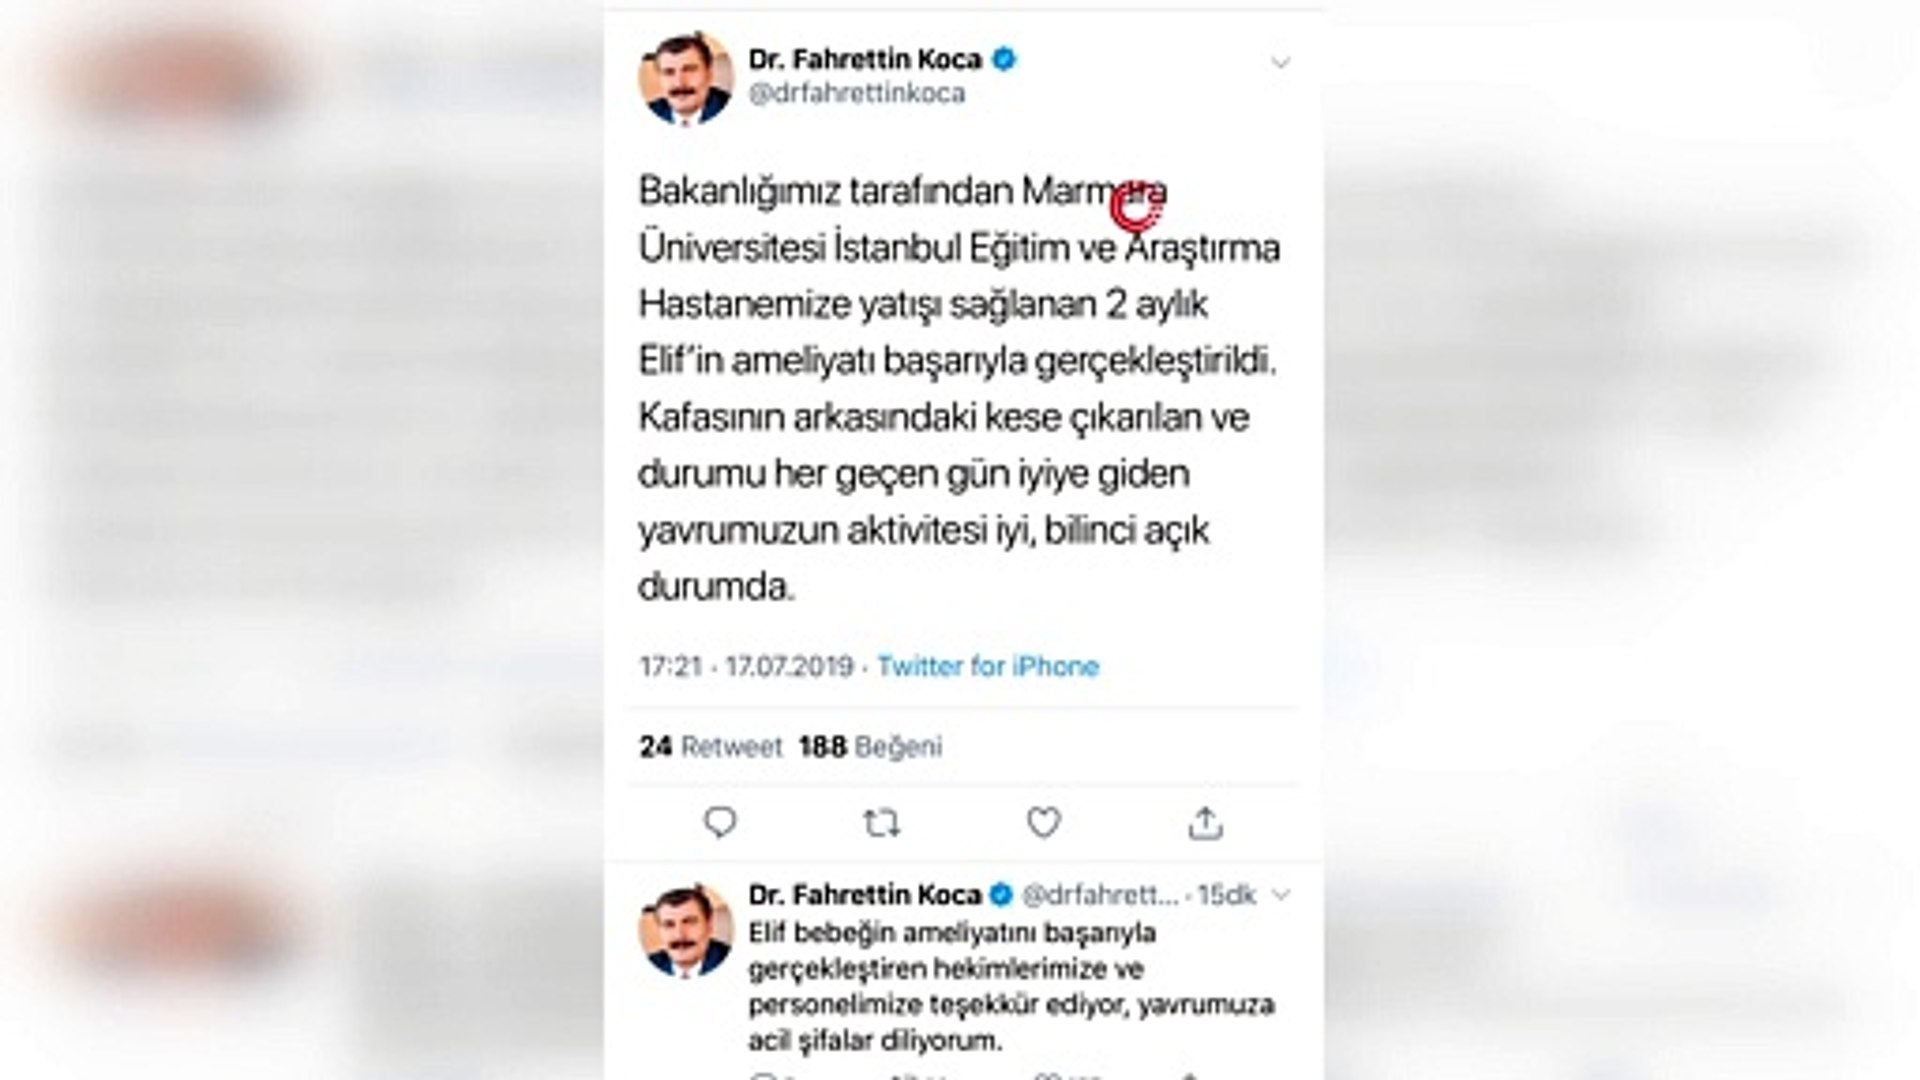View the 188 Beğeni likes list
Image resolution: width=1920 pixels, height=1080 pixels.
click(x=870, y=746)
